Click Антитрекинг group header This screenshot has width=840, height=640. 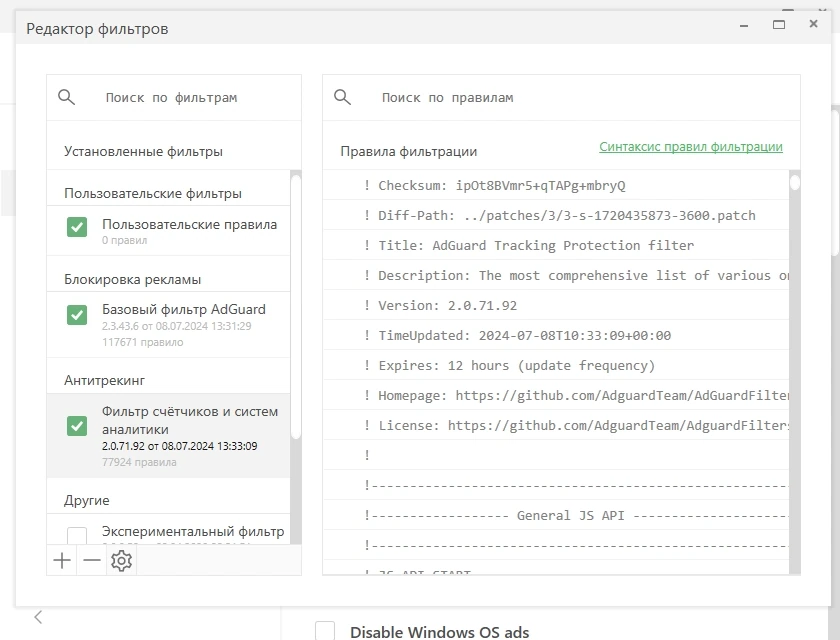click(104, 380)
